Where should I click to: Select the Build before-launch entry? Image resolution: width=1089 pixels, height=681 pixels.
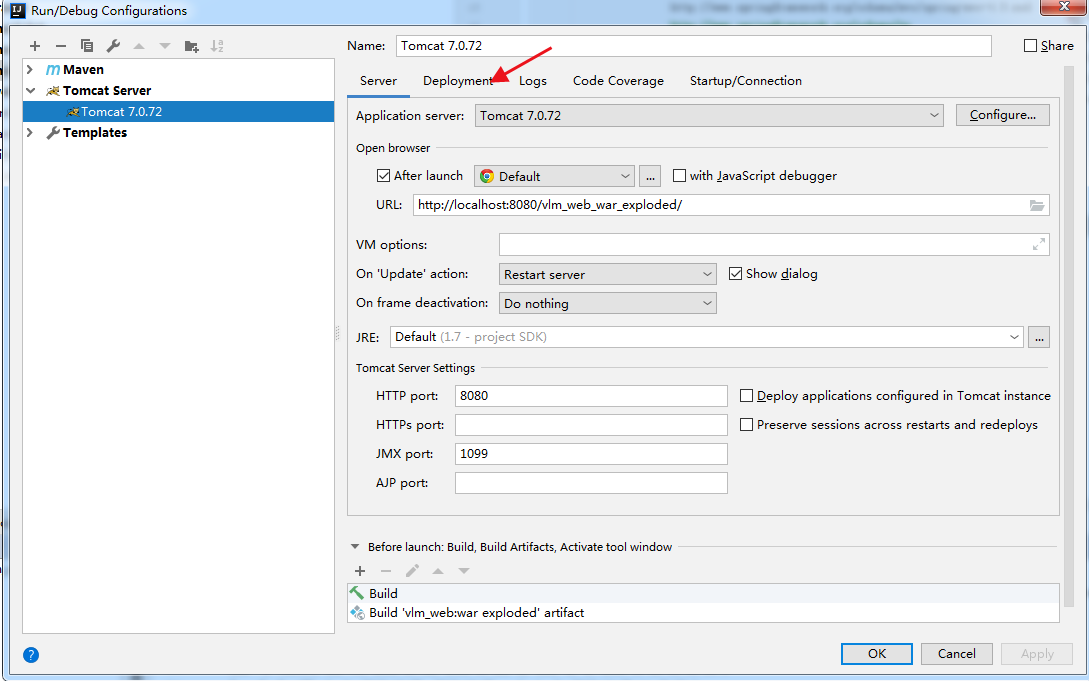(x=704, y=594)
